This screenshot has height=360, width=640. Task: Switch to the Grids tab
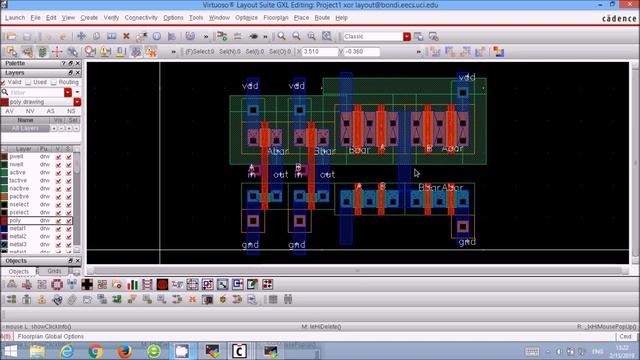[54, 271]
